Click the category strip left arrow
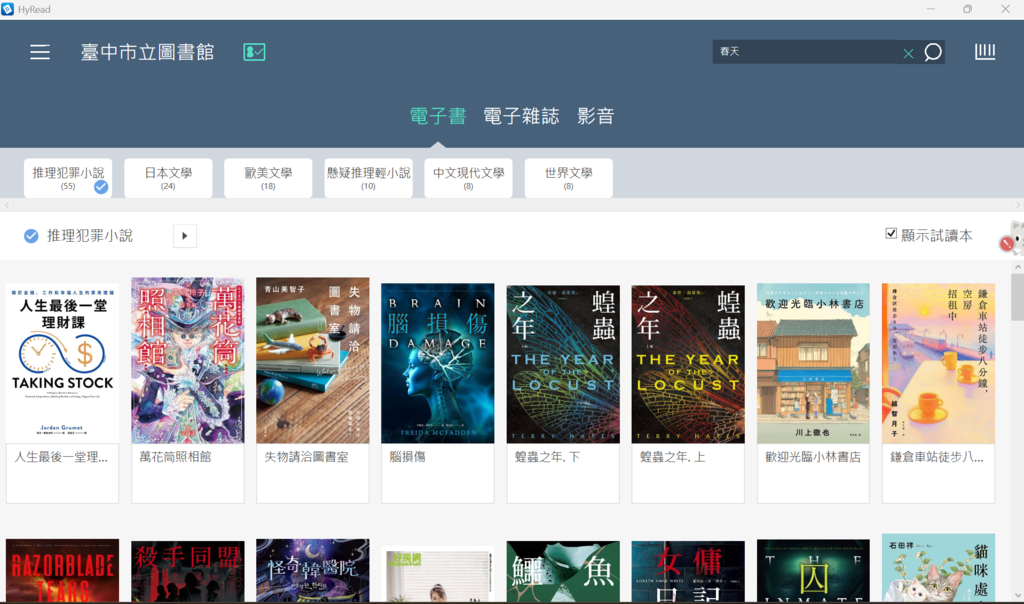 coord(7,205)
